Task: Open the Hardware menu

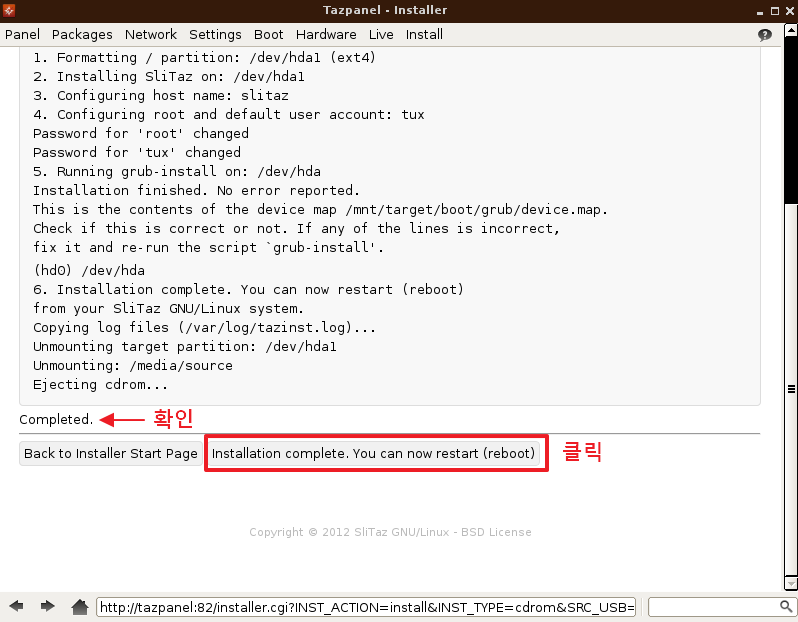Action: pos(326,35)
